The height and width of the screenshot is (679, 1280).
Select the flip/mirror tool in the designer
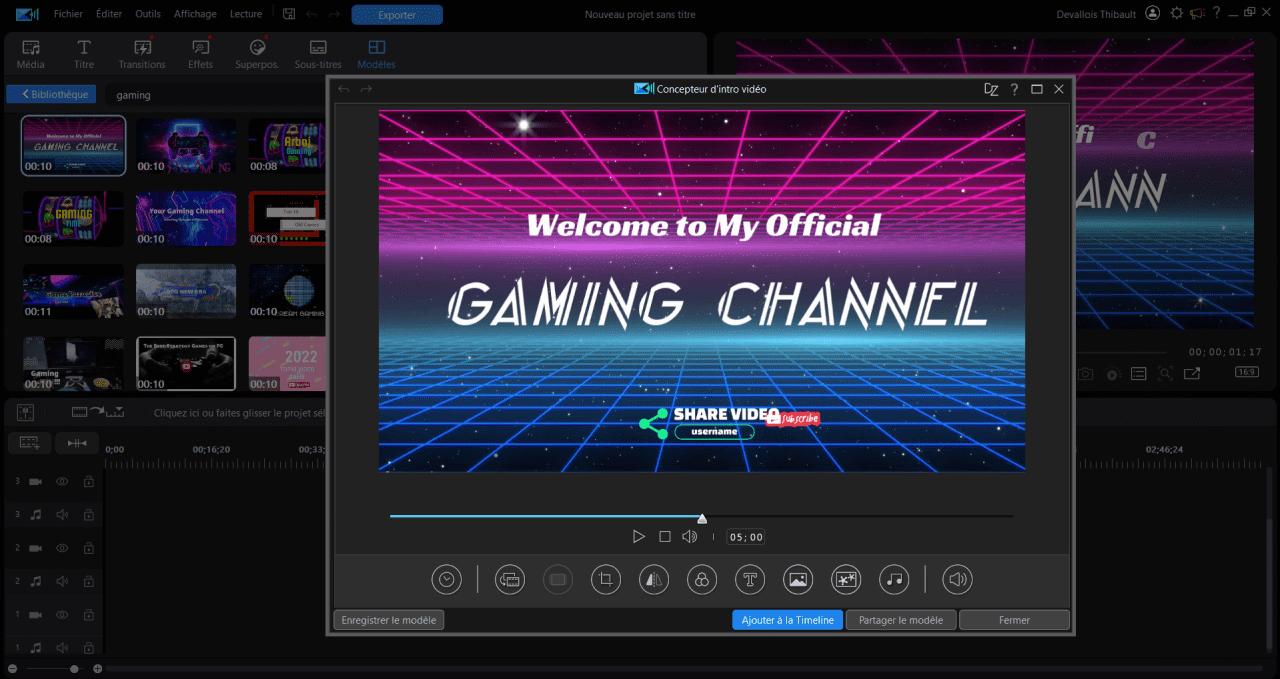pos(653,579)
